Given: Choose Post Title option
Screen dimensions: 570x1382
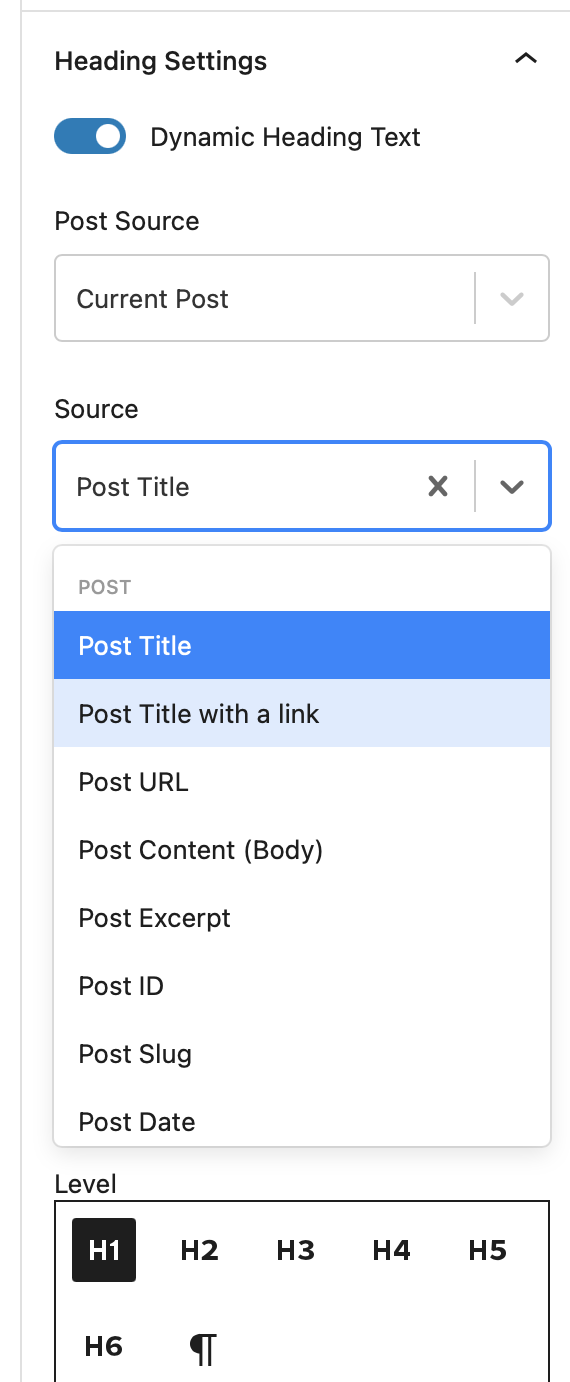Looking at the screenshot, I should pos(302,645).
